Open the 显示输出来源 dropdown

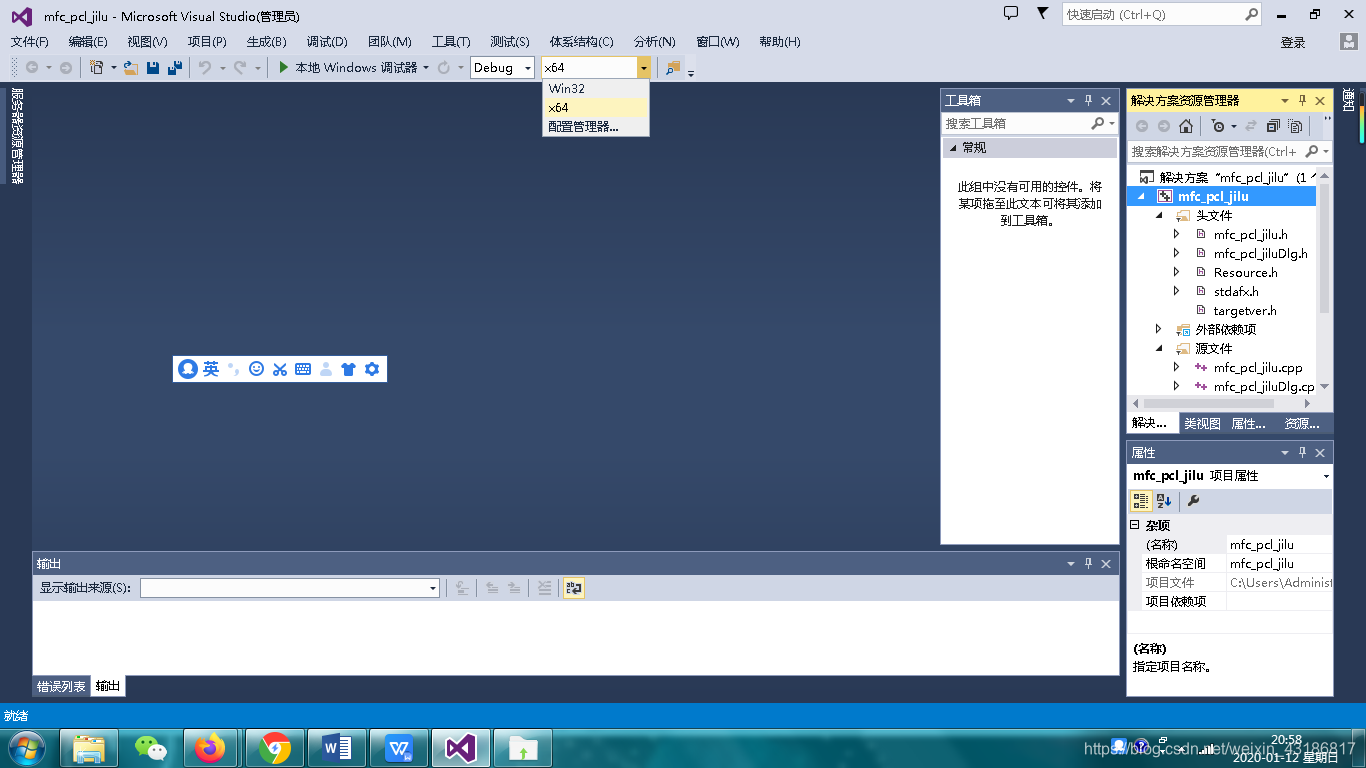click(x=433, y=588)
